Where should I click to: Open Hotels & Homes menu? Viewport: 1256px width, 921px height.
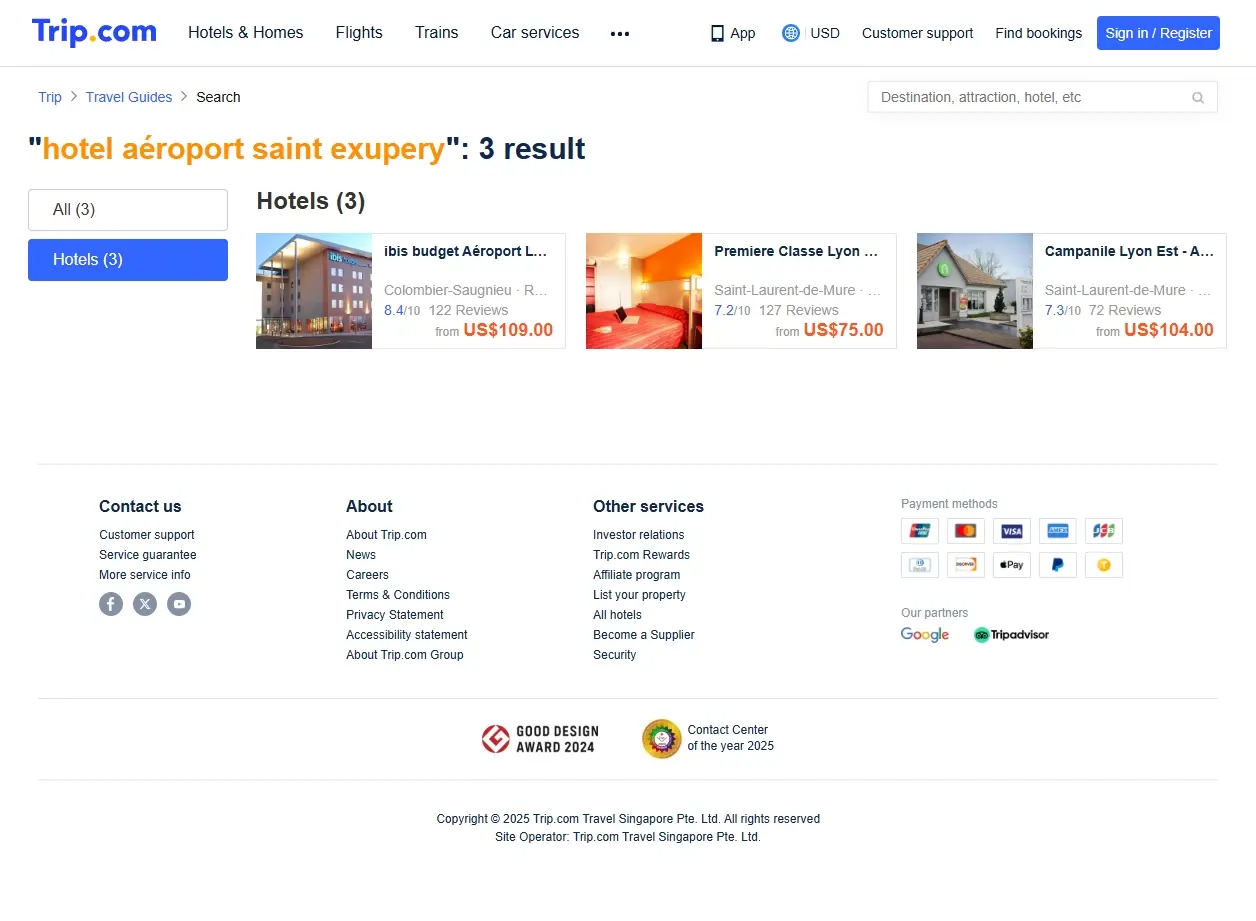[246, 33]
